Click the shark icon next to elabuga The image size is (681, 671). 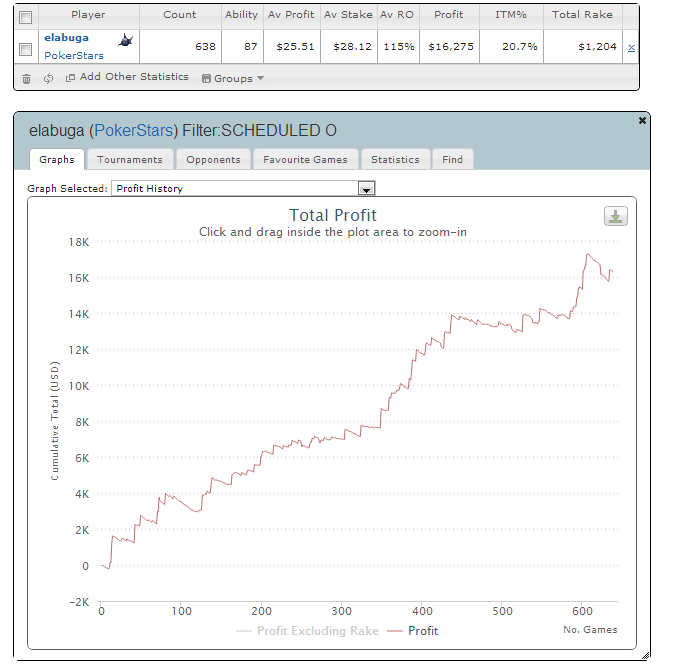[x=126, y=40]
